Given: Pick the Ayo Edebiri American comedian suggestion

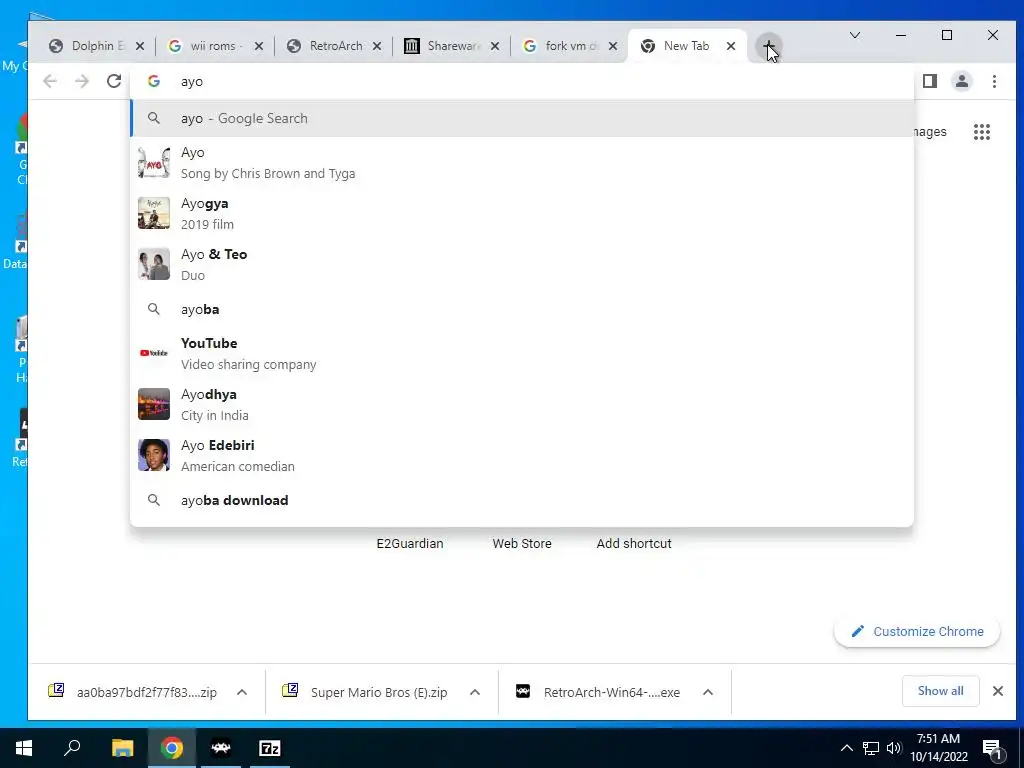Looking at the screenshot, I should (522, 455).
